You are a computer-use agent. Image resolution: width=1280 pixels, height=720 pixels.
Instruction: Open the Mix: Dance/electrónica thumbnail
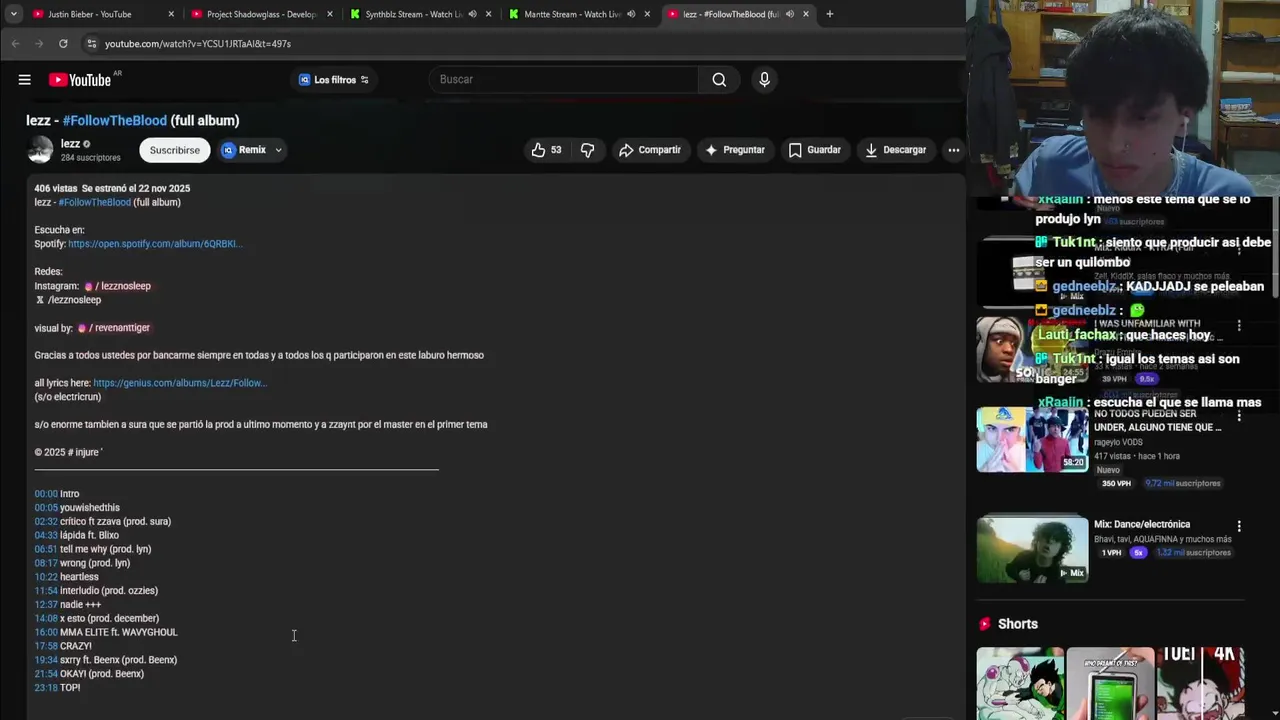coord(1032,548)
